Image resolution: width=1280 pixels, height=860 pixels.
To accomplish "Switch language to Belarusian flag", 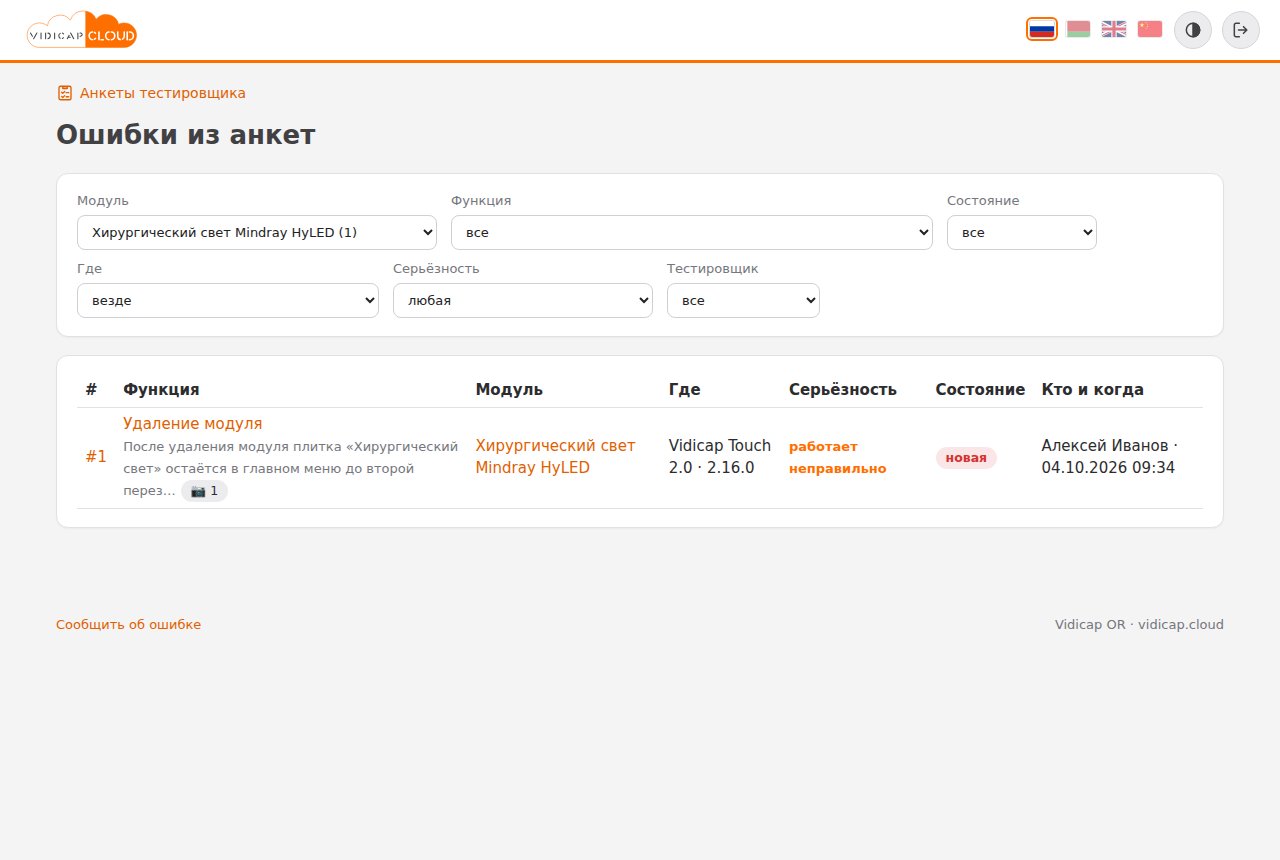I will (x=1078, y=29).
